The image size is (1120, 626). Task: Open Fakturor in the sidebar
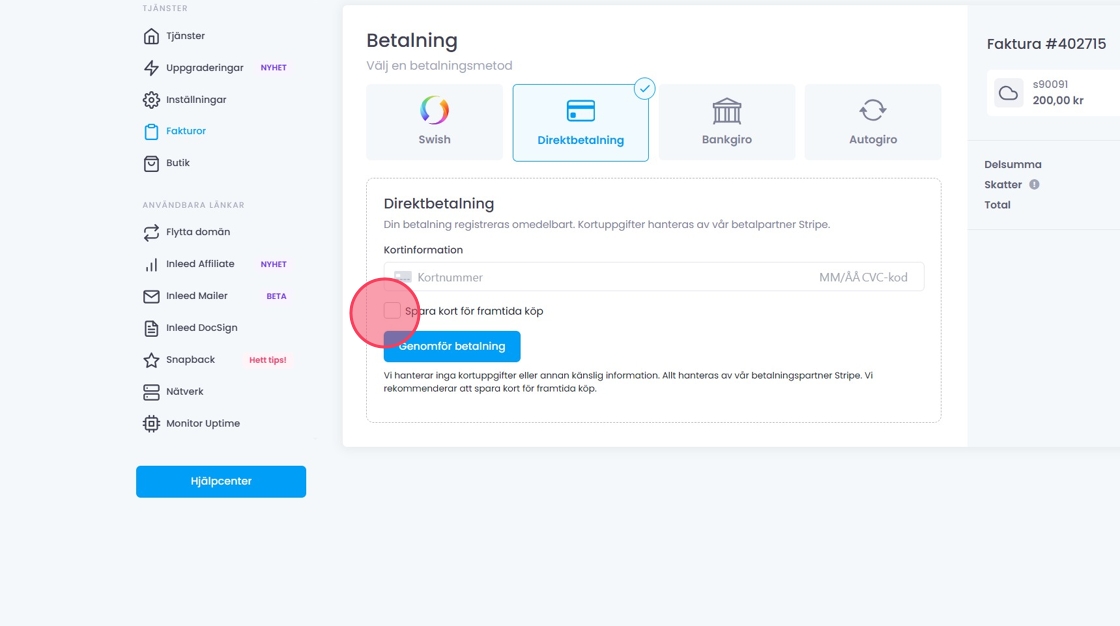185,131
